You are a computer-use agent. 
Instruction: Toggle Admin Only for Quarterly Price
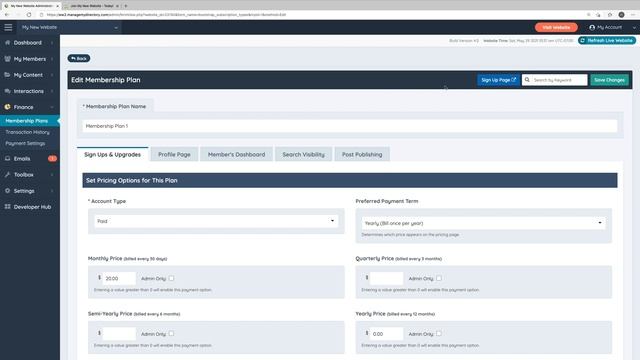tap(439, 278)
